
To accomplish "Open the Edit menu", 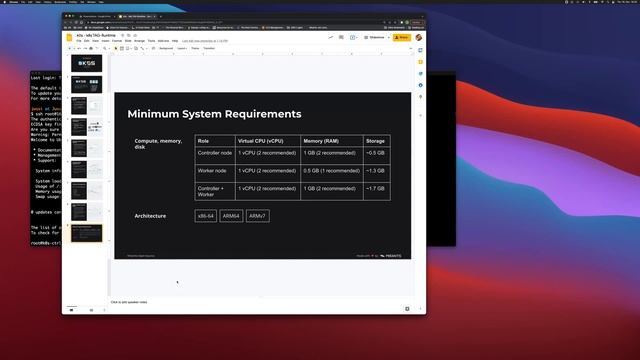I will click(87, 41).
